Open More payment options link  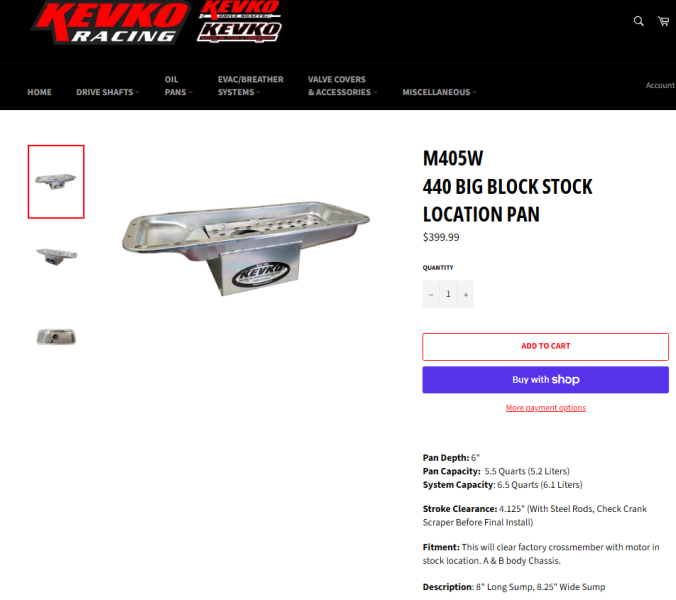(x=545, y=408)
